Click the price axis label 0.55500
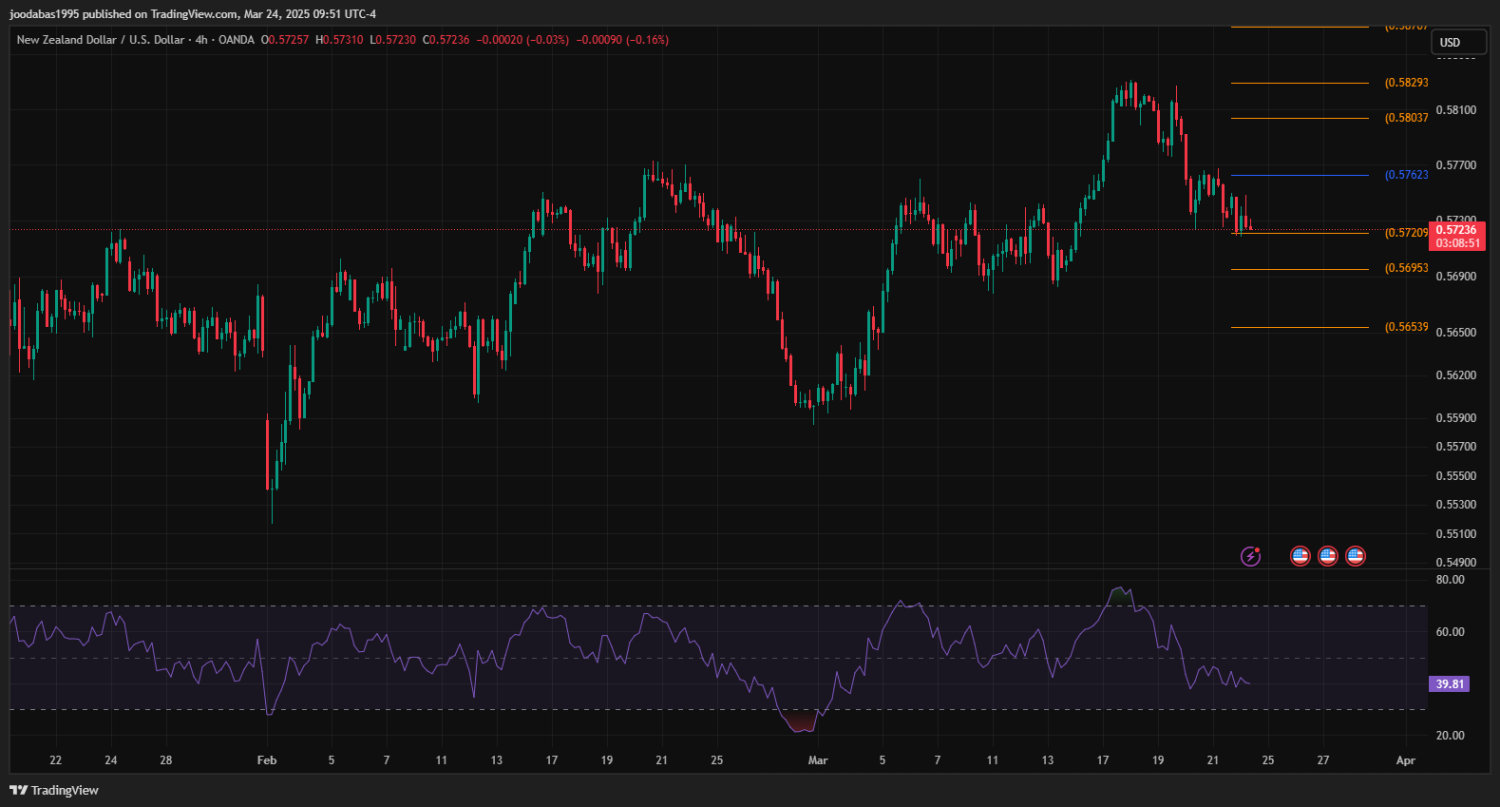 (1456, 475)
